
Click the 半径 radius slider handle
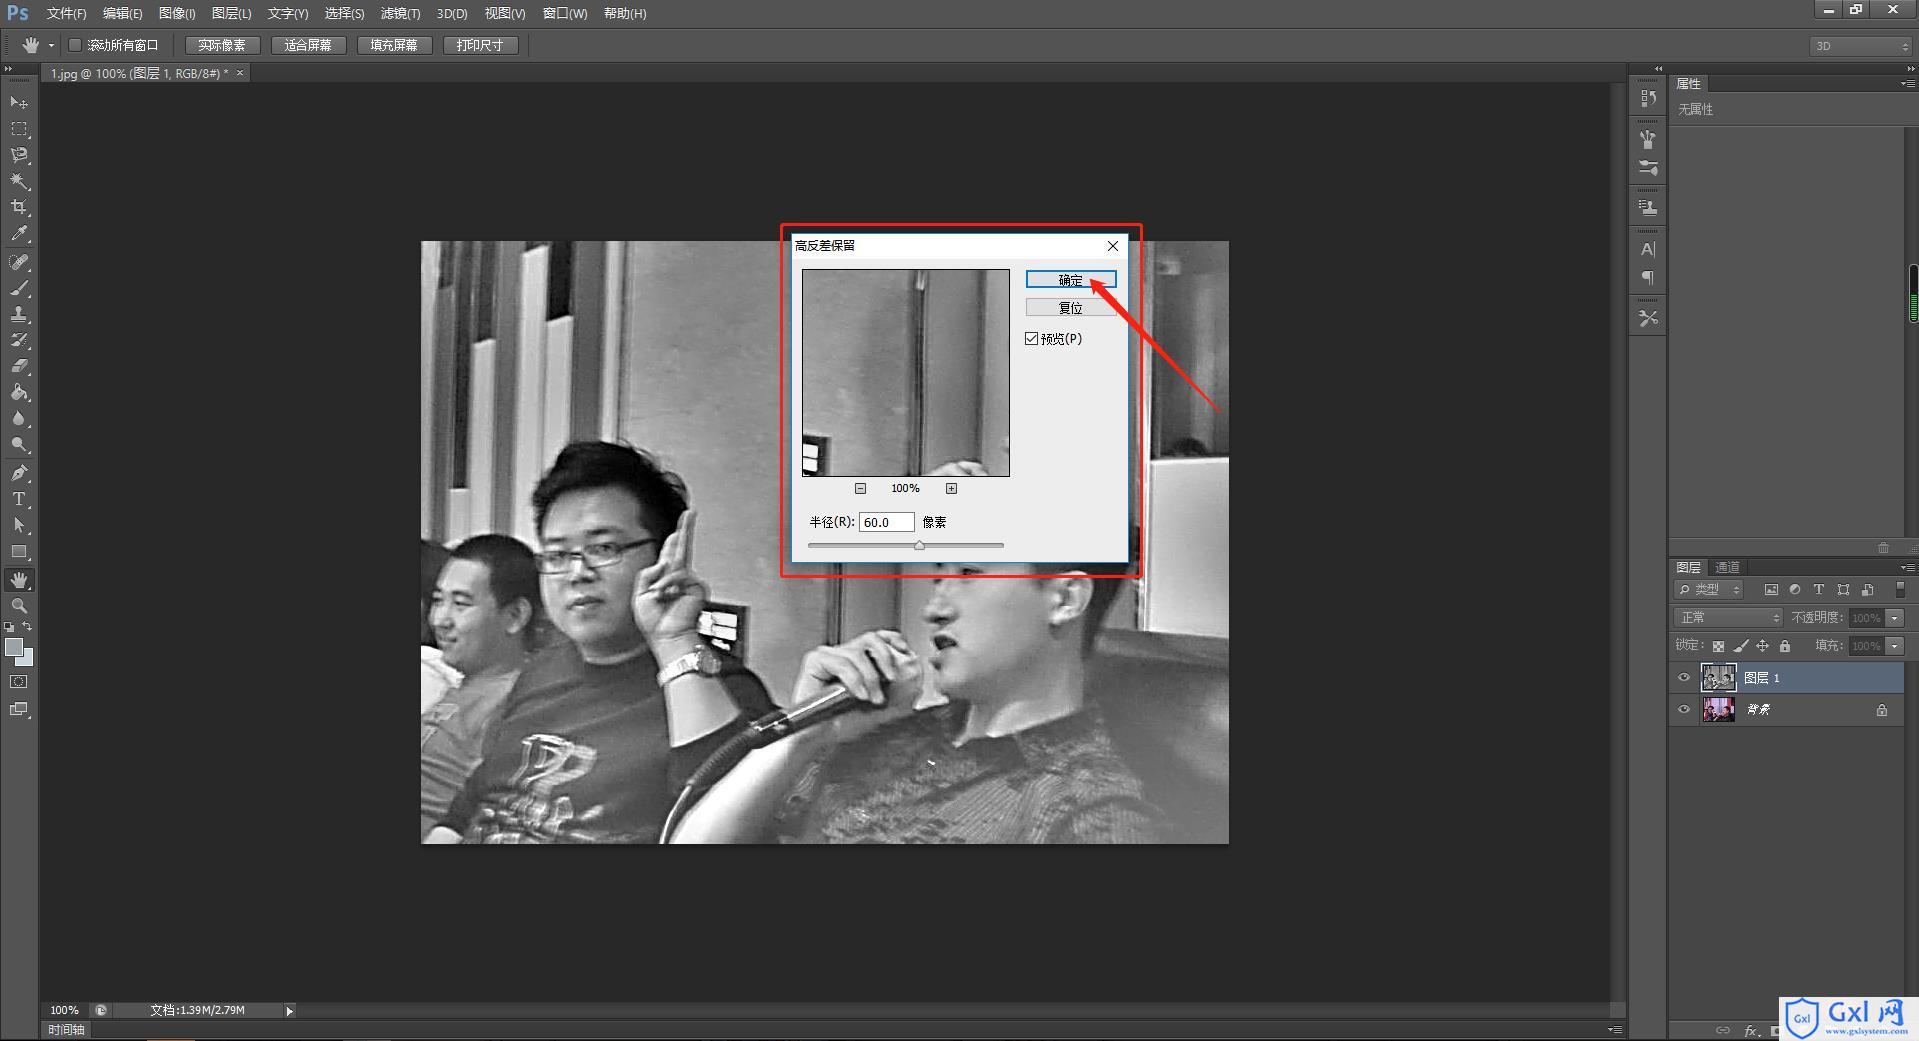coord(919,546)
